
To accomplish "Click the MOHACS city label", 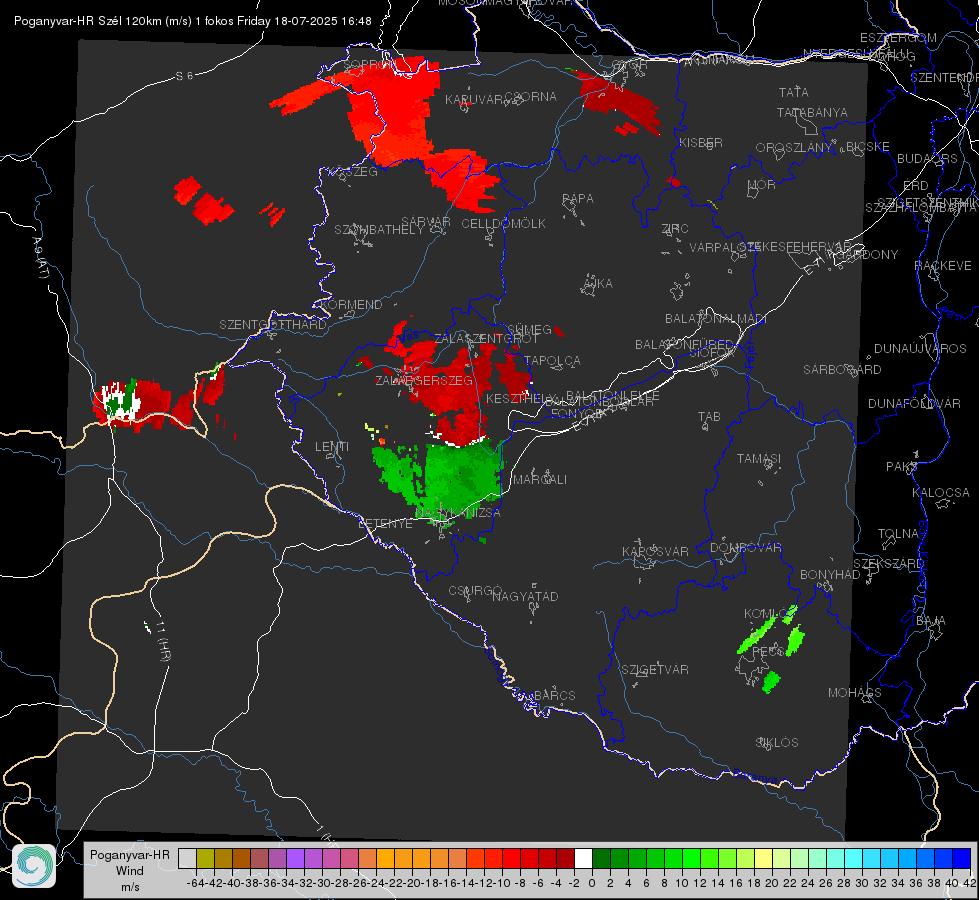I will pos(855,693).
